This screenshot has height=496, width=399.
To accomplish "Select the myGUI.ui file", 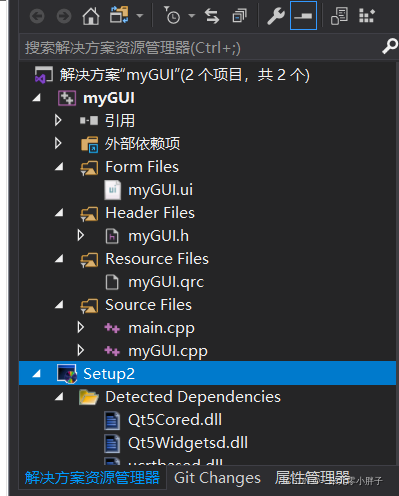I will tap(160, 190).
